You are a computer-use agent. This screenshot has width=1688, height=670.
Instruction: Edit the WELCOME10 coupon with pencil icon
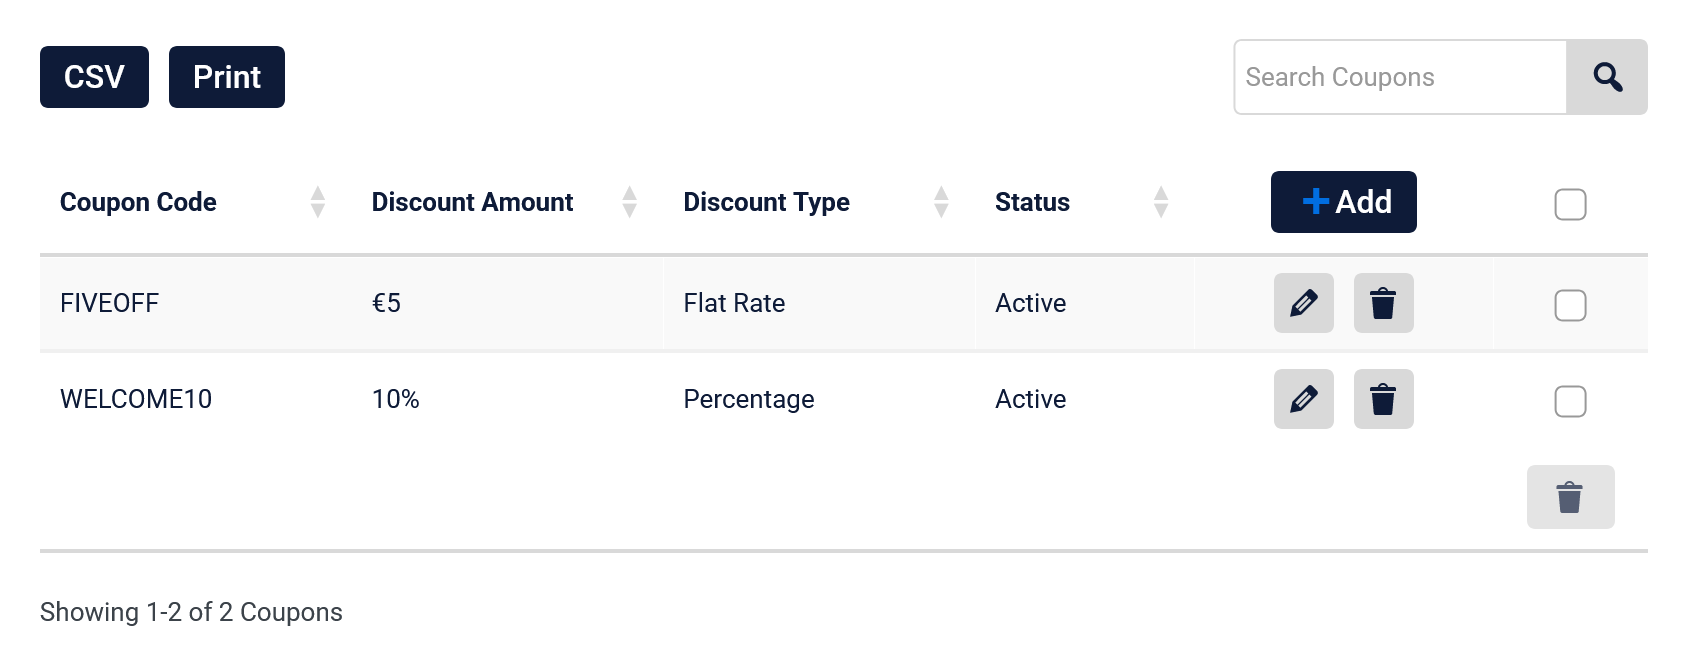[1303, 399]
